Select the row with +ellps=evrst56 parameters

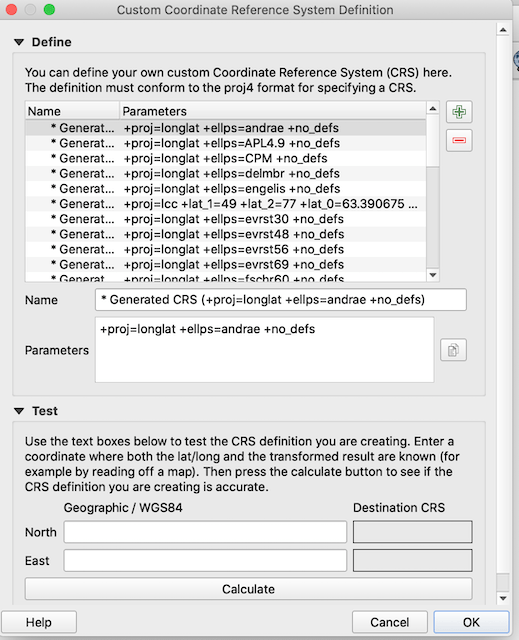click(226, 249)
